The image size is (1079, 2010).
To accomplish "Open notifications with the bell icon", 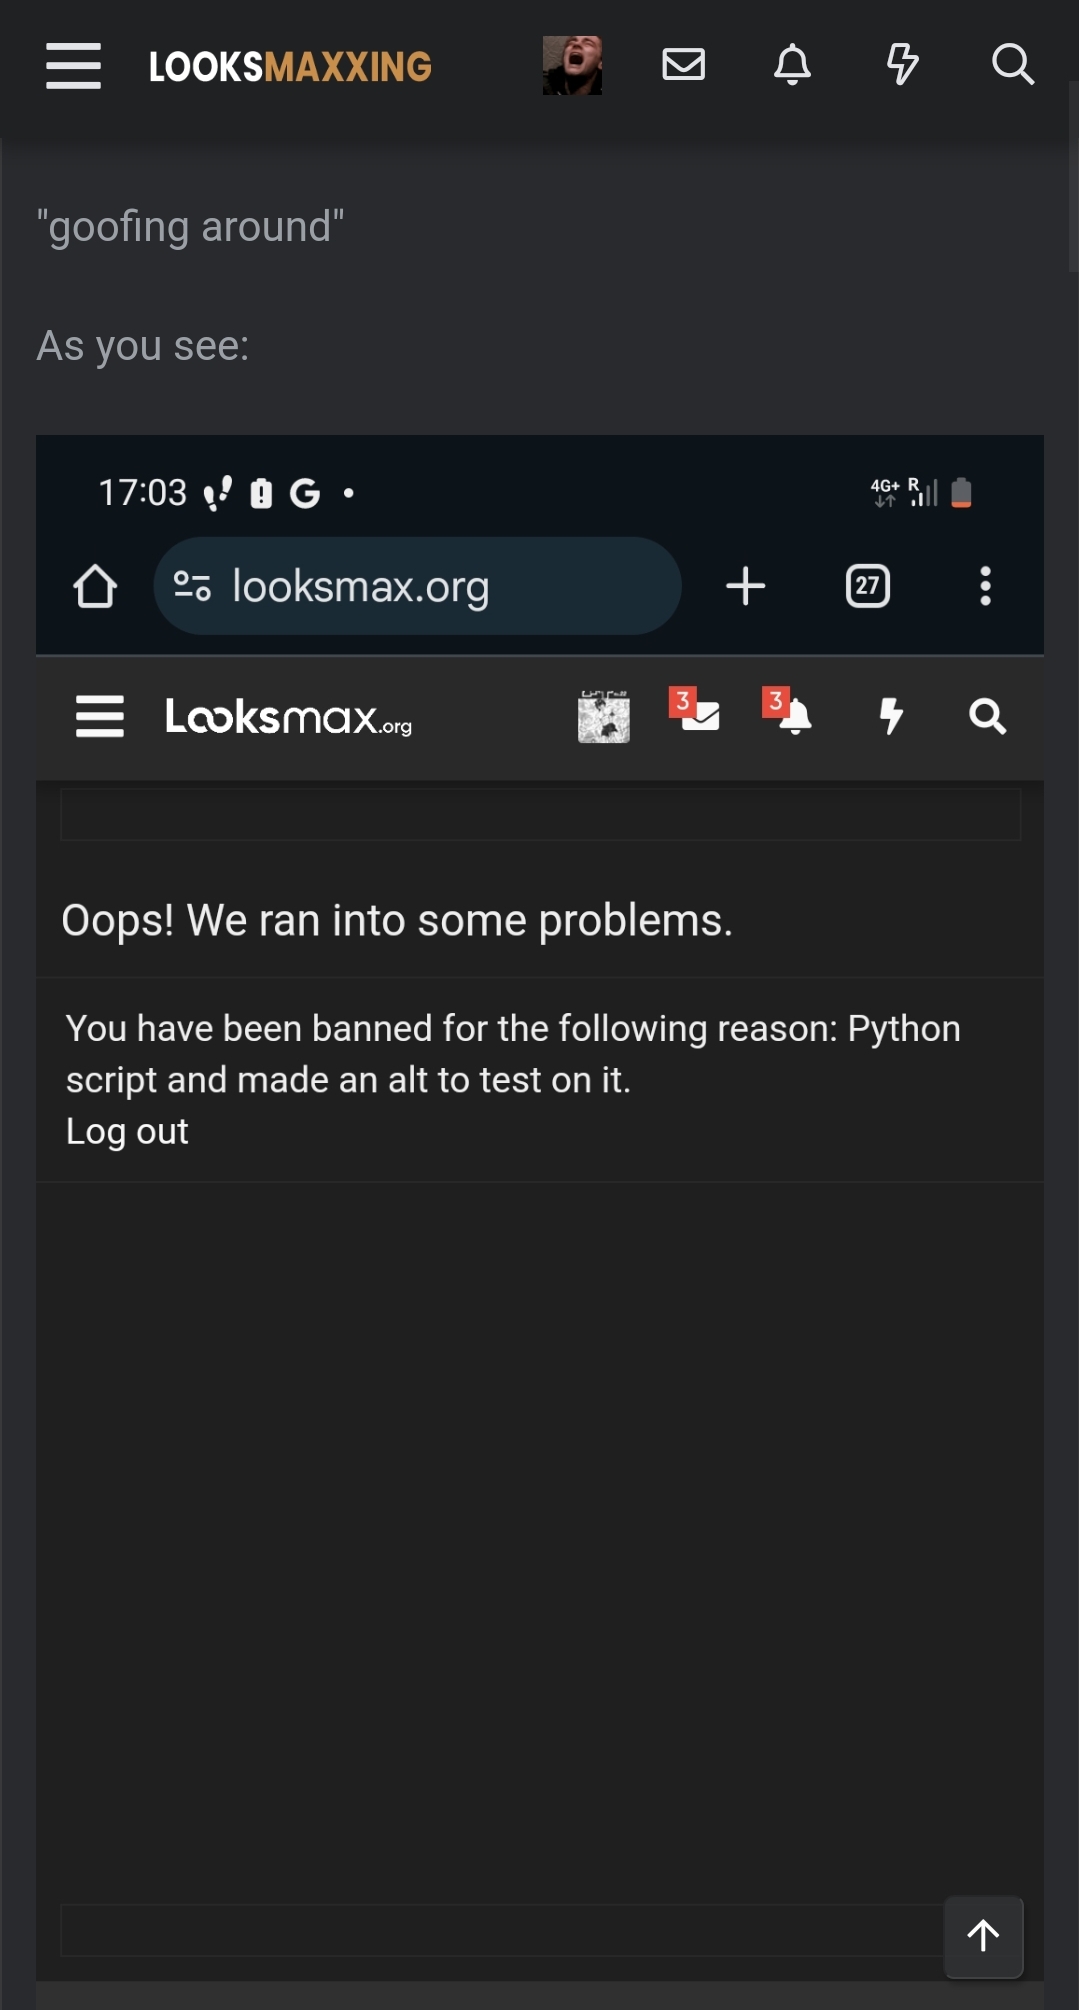I will pyautogui.click(x=792, y=65).
